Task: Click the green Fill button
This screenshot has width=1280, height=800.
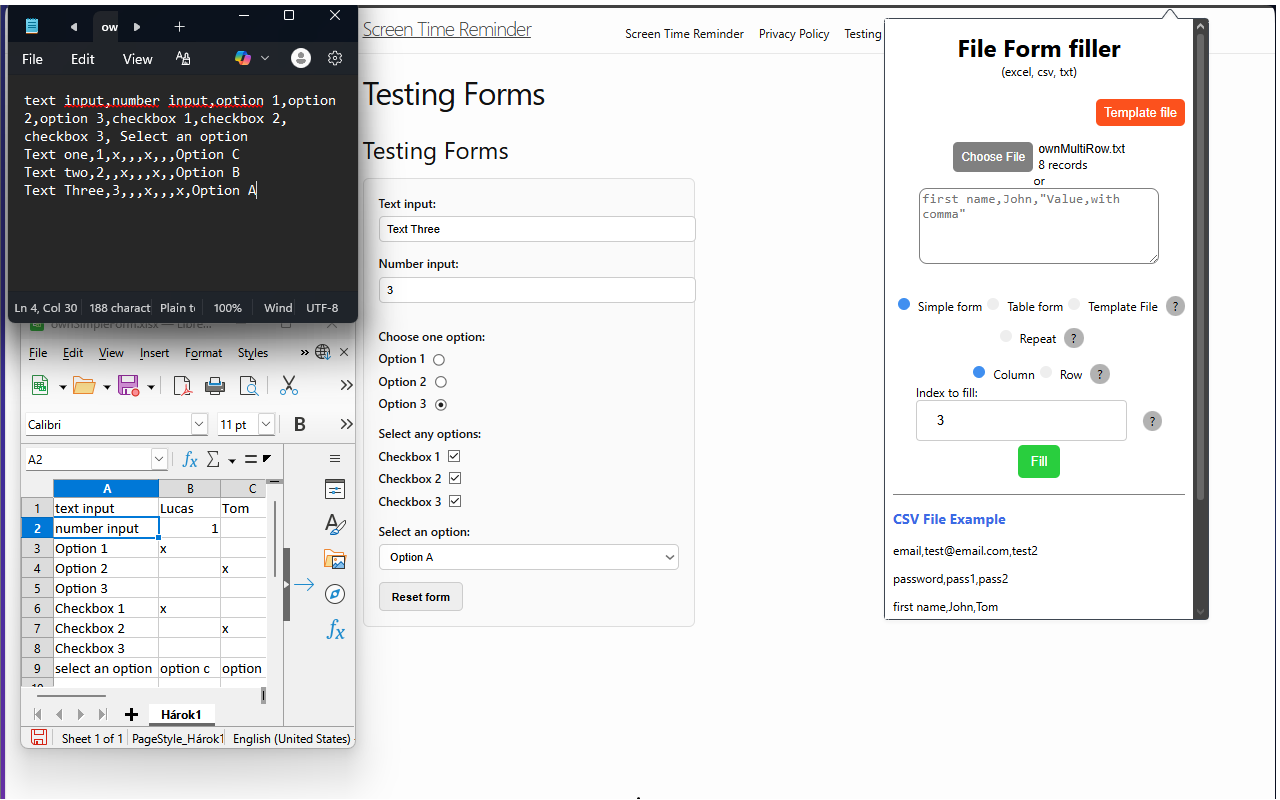Action: tap(1039, 461)
